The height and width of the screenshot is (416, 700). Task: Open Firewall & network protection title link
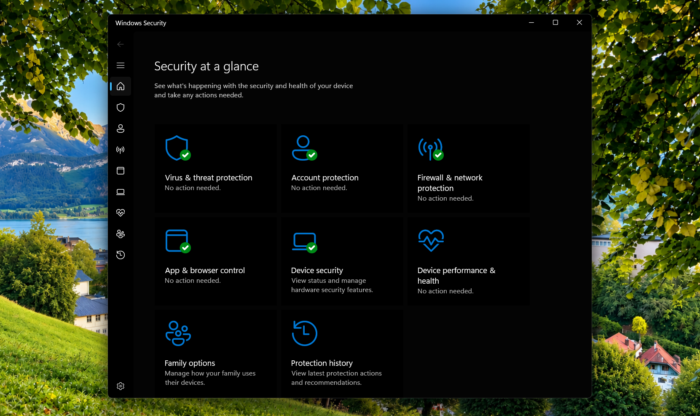[450, 183]
